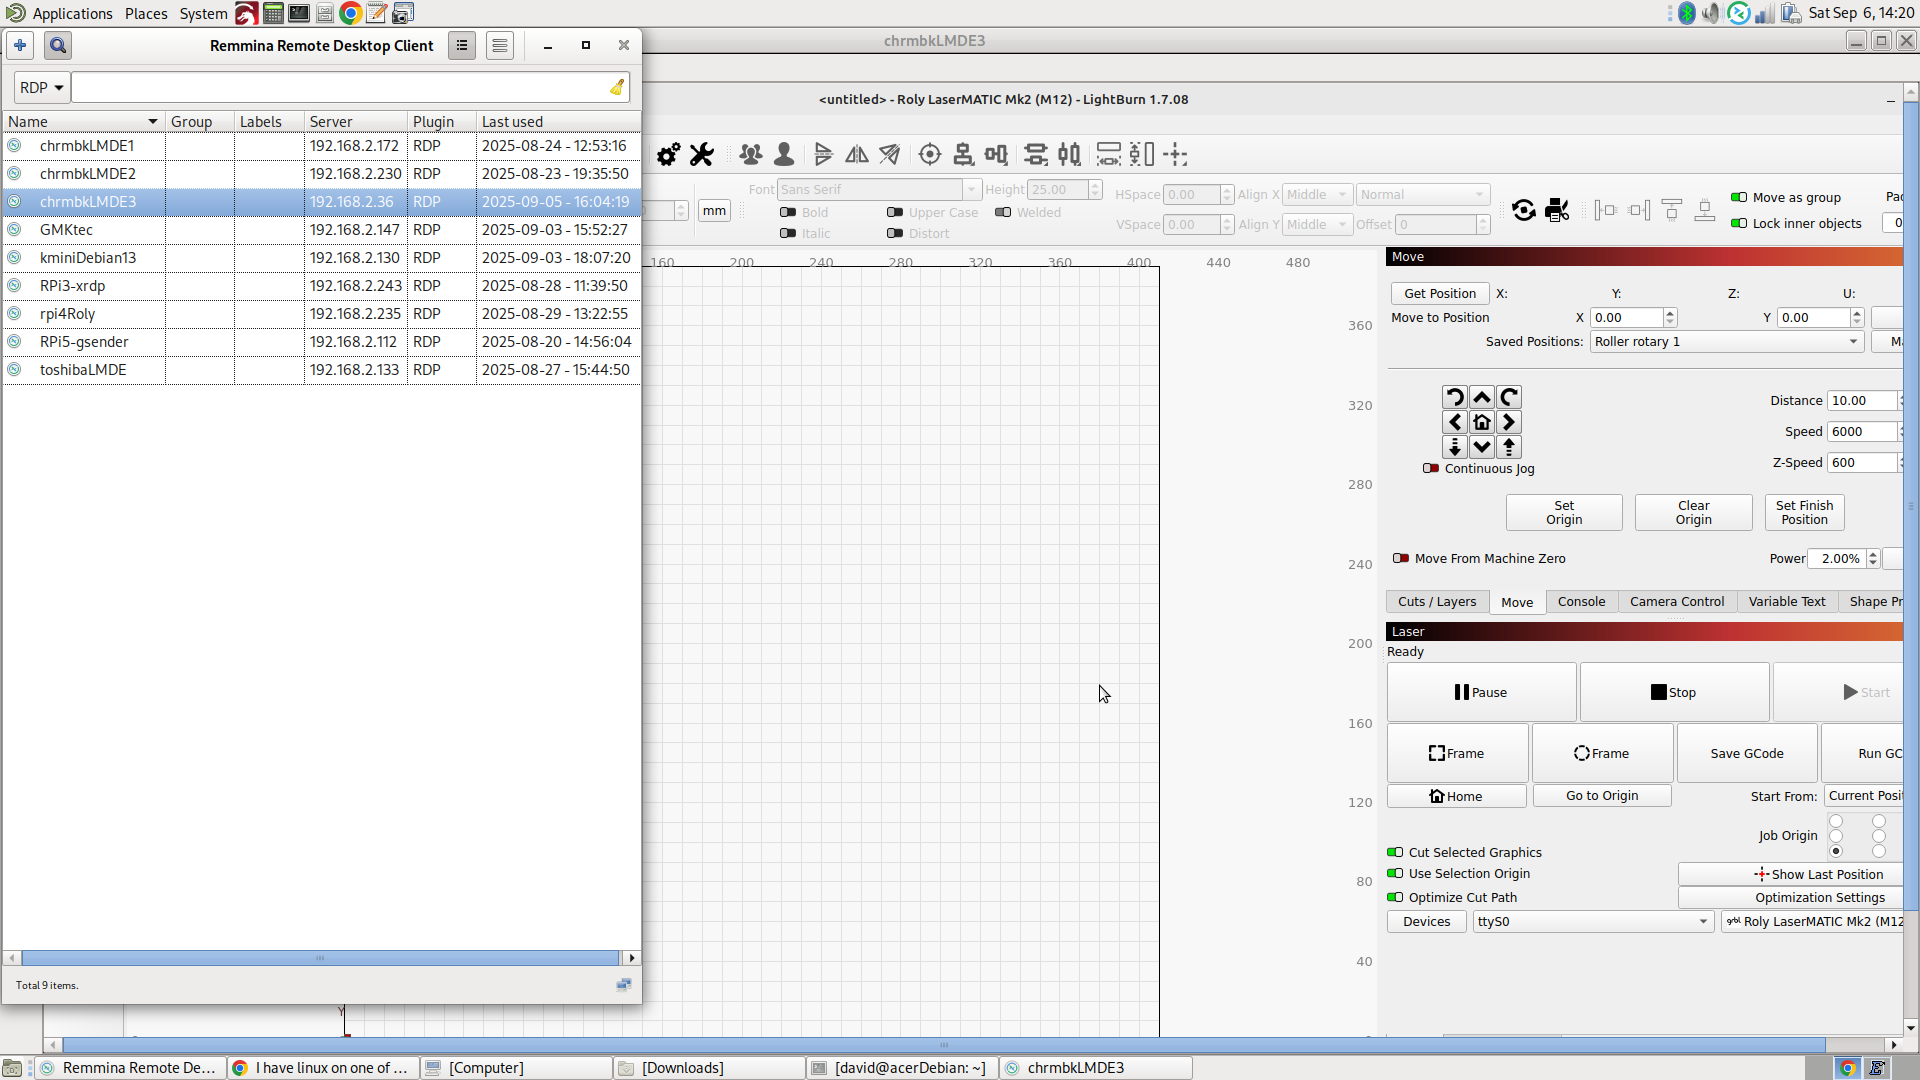Toggle Move From Machine Zero switch
Image resolution: width=1920 pixels, height=1080 pixels.
click(1401, 559)
